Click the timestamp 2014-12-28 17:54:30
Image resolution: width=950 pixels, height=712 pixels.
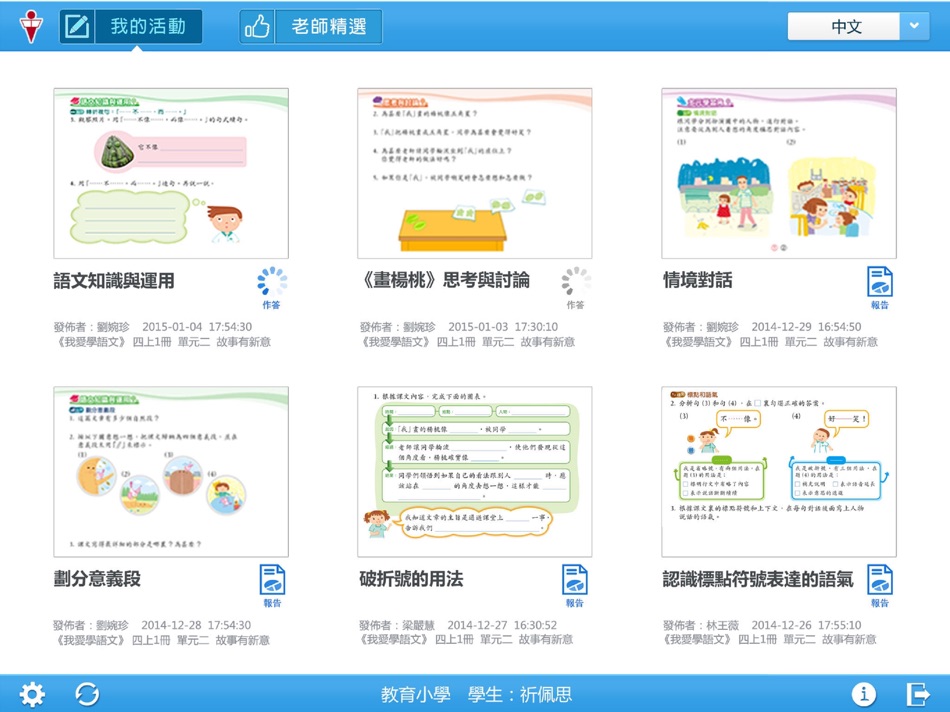click(196, 625)
